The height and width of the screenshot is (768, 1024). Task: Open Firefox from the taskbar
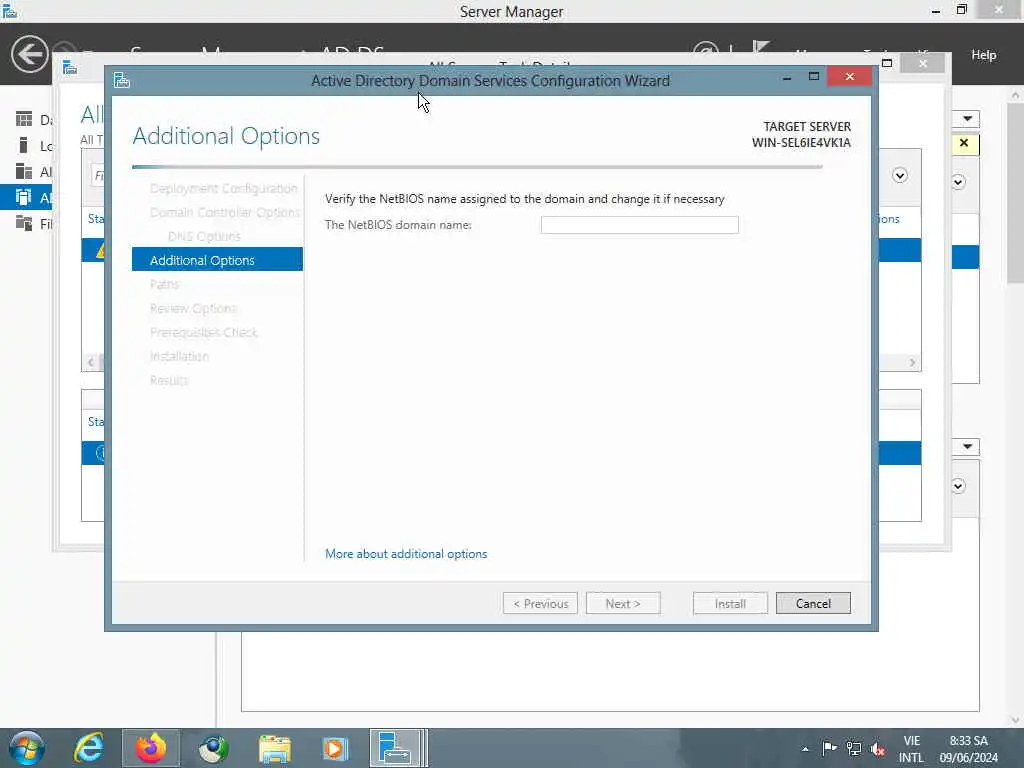pyautogui.click(x=151, y=748)
